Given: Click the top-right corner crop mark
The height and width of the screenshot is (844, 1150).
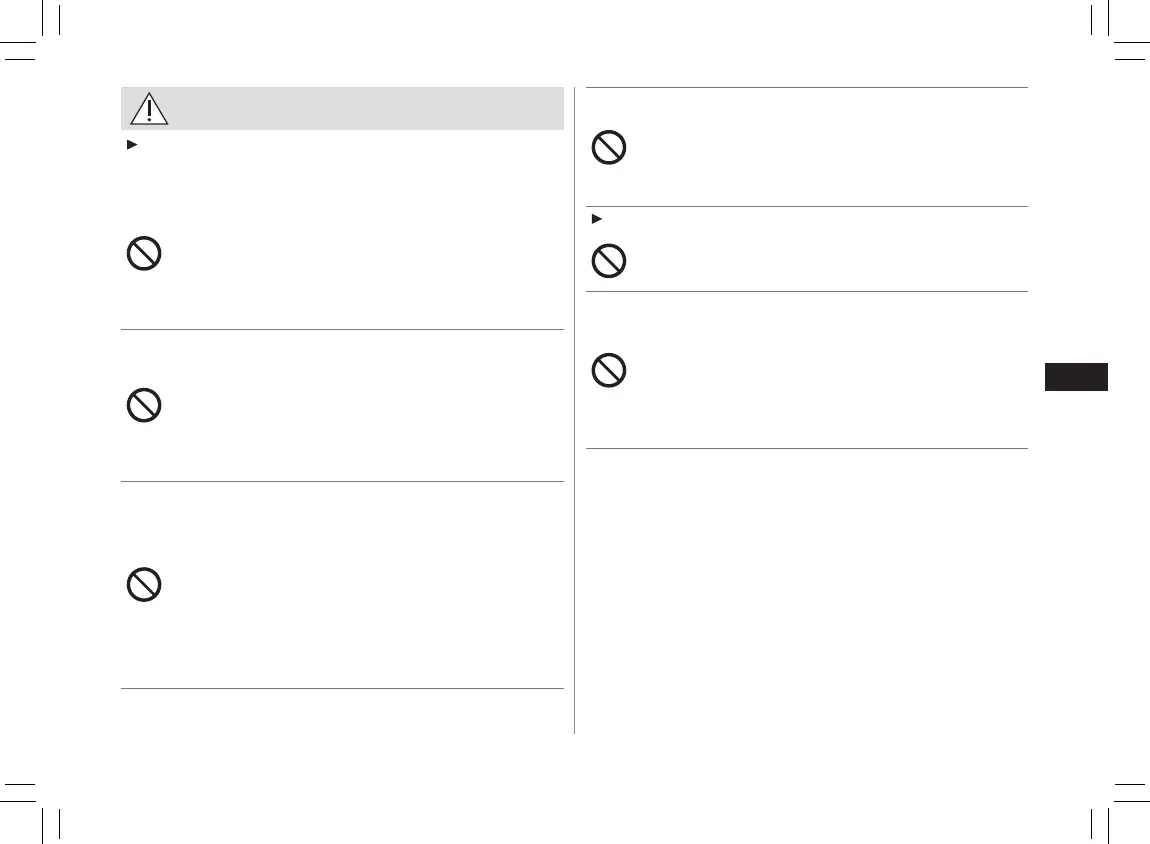Looking at the screenshot, I should (x=1111, y=42).
